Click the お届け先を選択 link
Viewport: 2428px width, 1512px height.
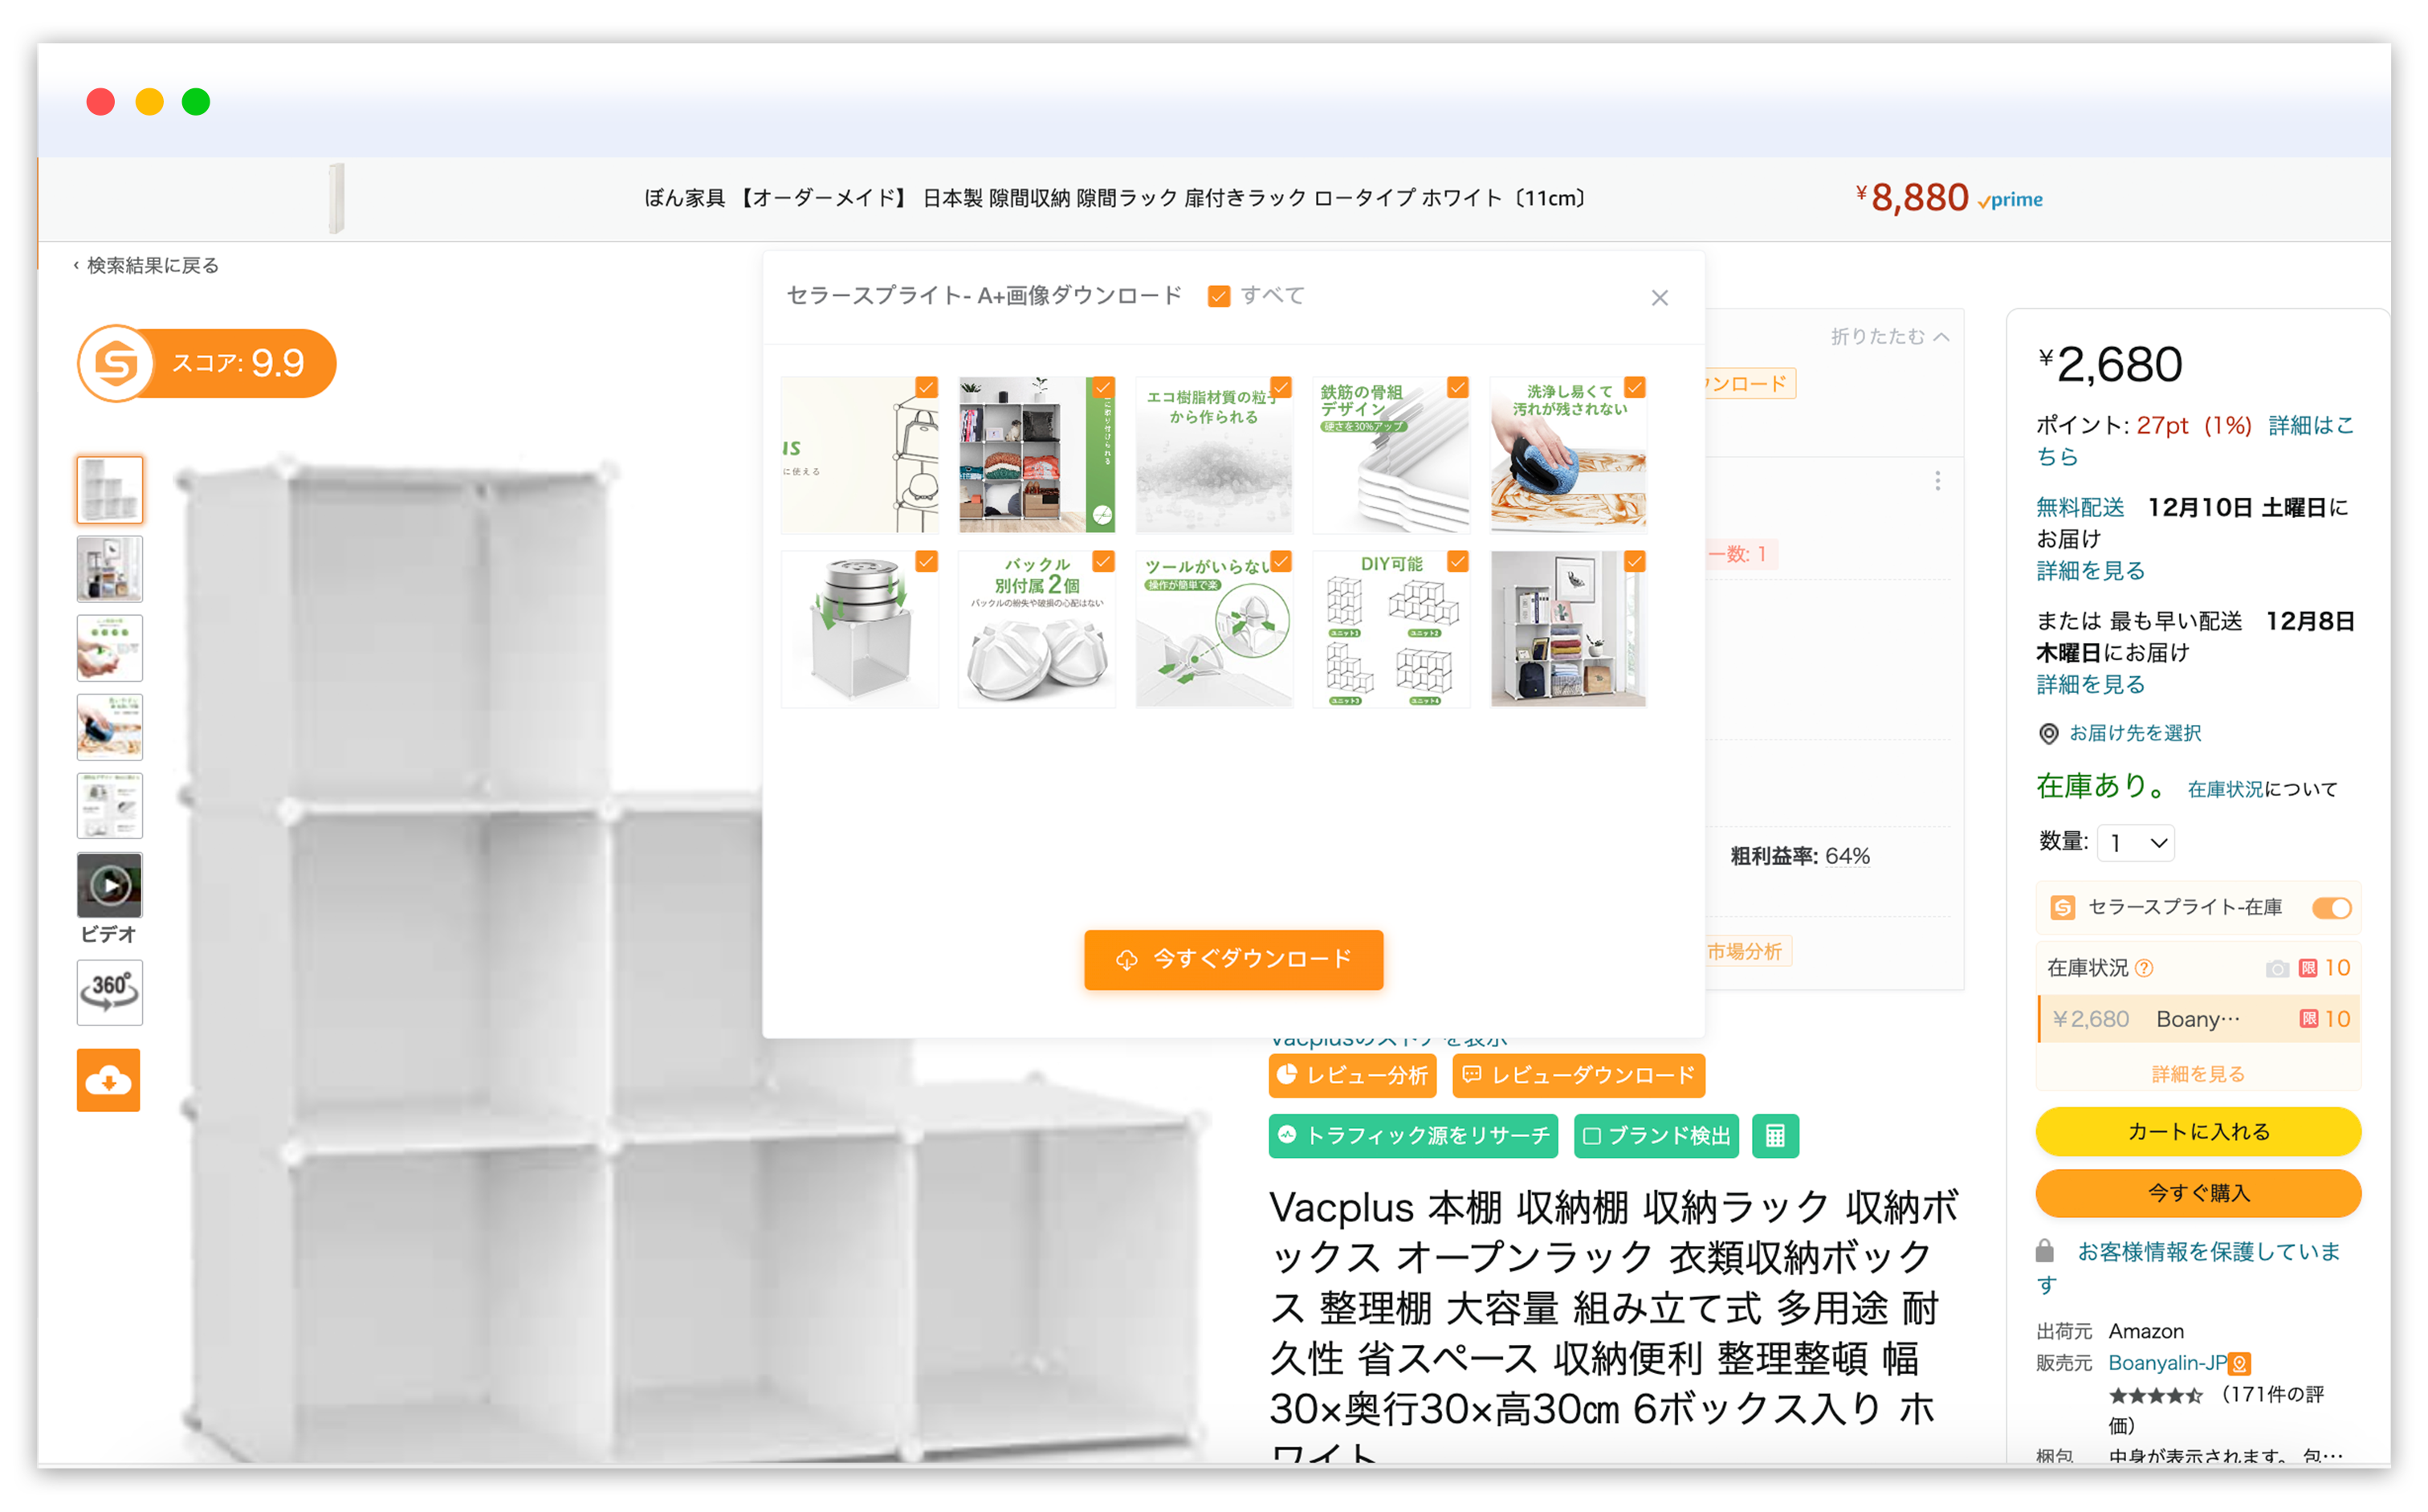2135,734
